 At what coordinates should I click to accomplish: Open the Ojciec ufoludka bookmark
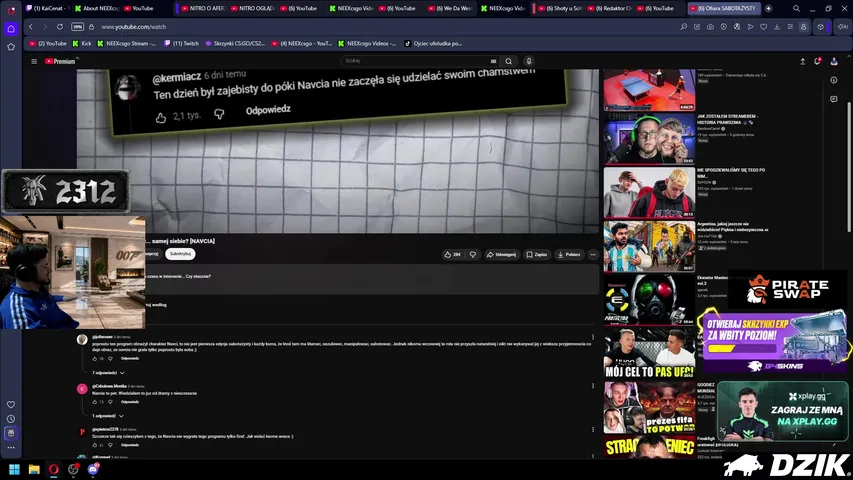[x=433, y=44]
